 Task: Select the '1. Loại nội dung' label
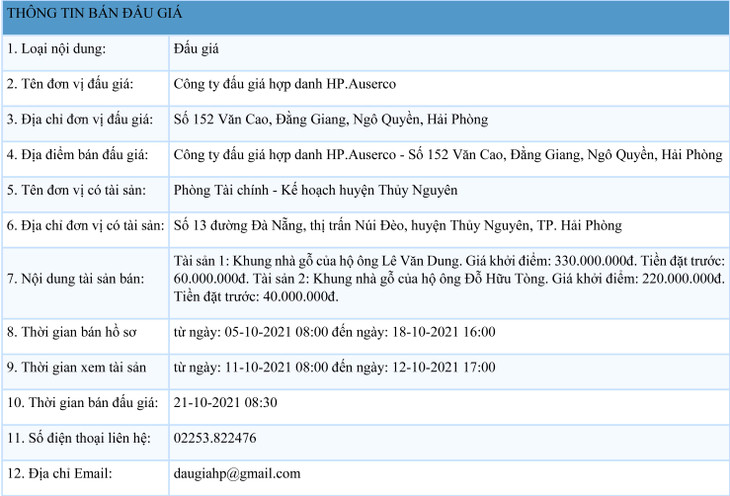click(56, 49)
